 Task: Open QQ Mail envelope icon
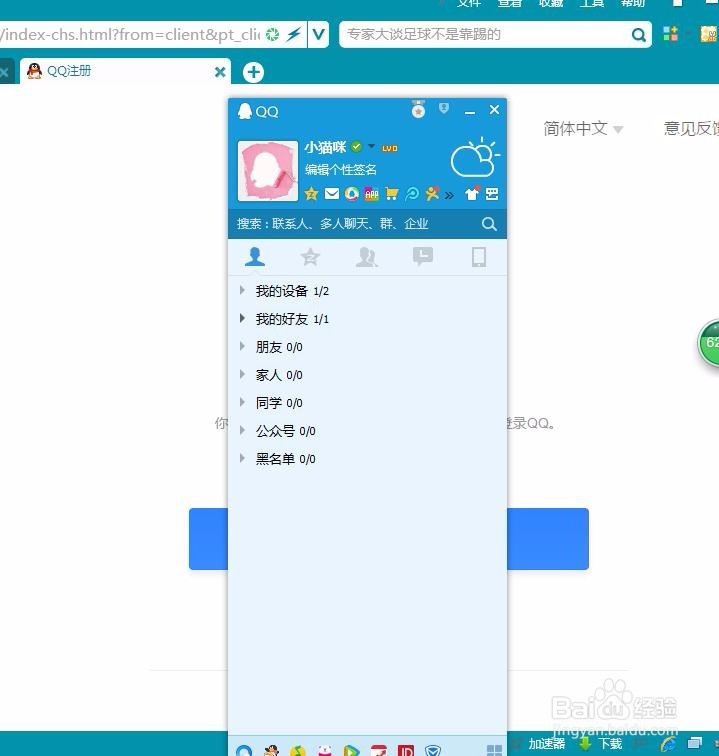332,194
